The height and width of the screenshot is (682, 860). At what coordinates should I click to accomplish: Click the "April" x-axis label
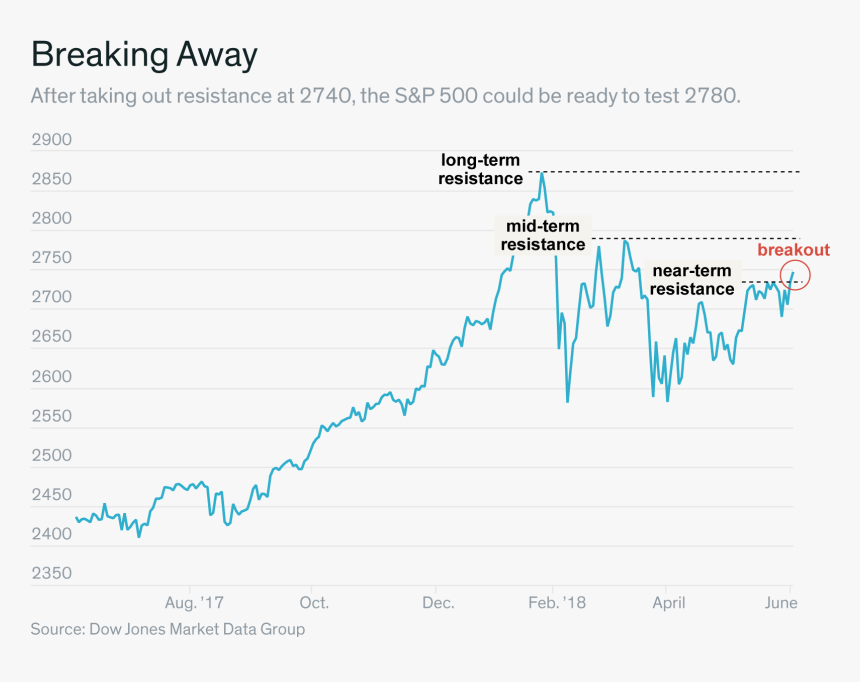(669, 603)
